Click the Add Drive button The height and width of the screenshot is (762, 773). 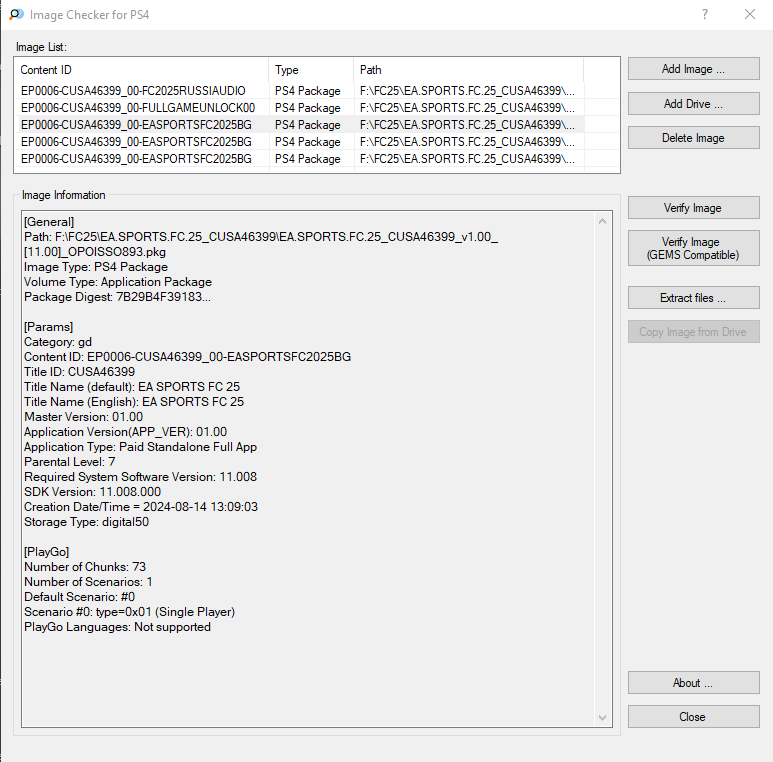tap(693, 104)
